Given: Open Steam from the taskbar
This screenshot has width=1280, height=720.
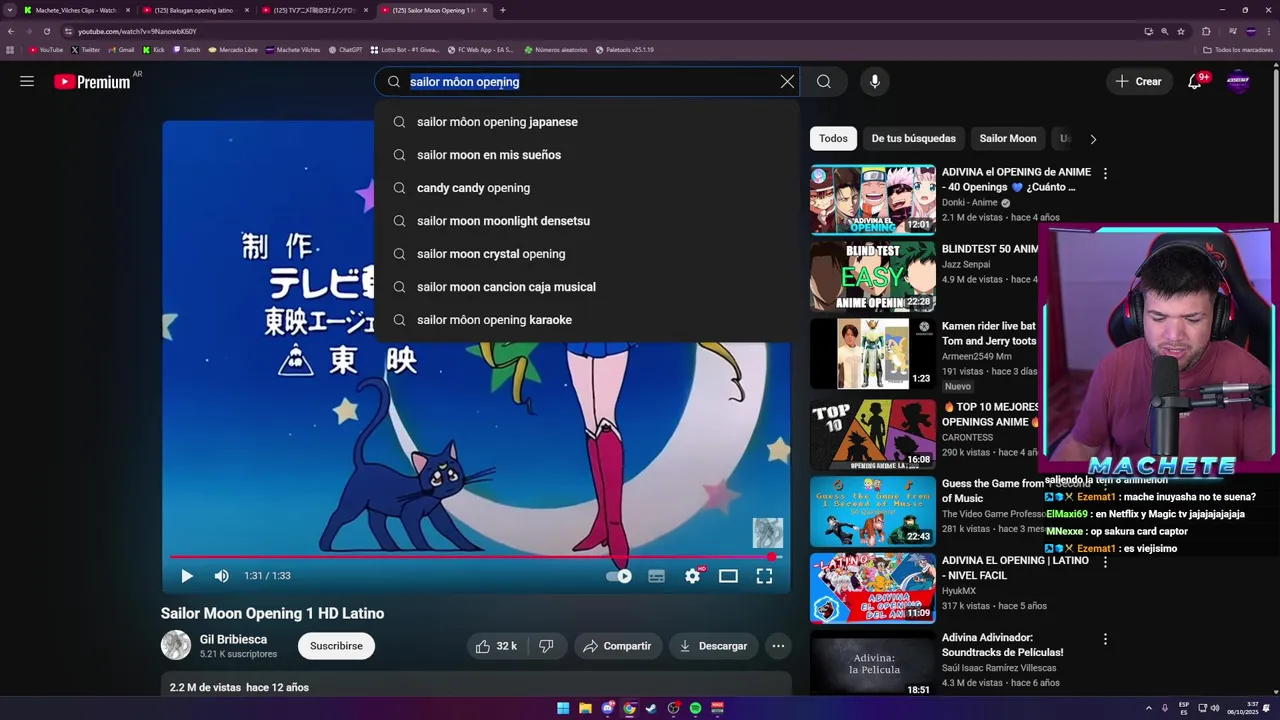Looking at the screenshot, I should click(651, 708).
